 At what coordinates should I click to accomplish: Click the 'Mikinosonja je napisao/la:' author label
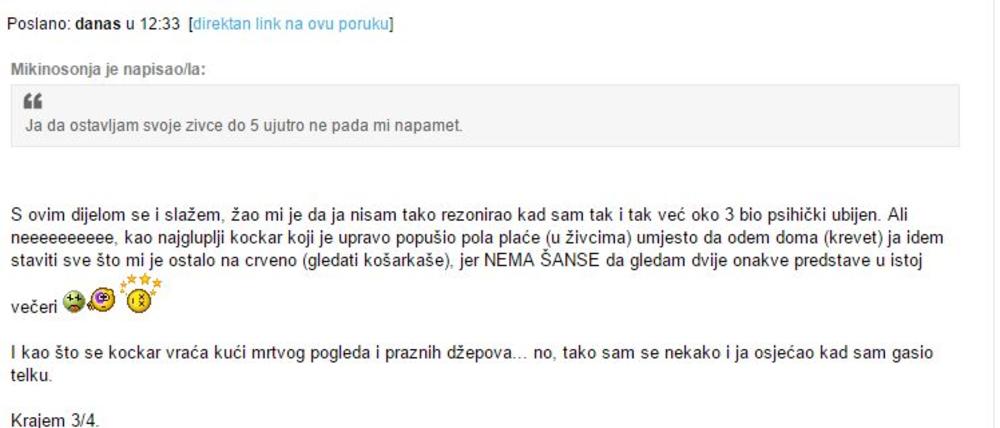click(109, 70)
